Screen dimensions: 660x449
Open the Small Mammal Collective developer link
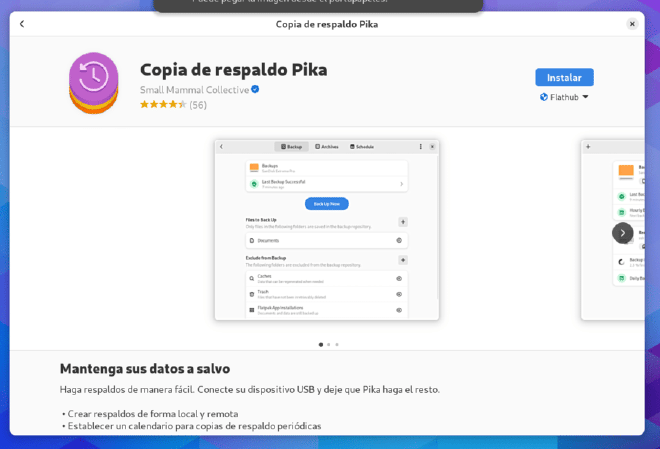[194, 90]
